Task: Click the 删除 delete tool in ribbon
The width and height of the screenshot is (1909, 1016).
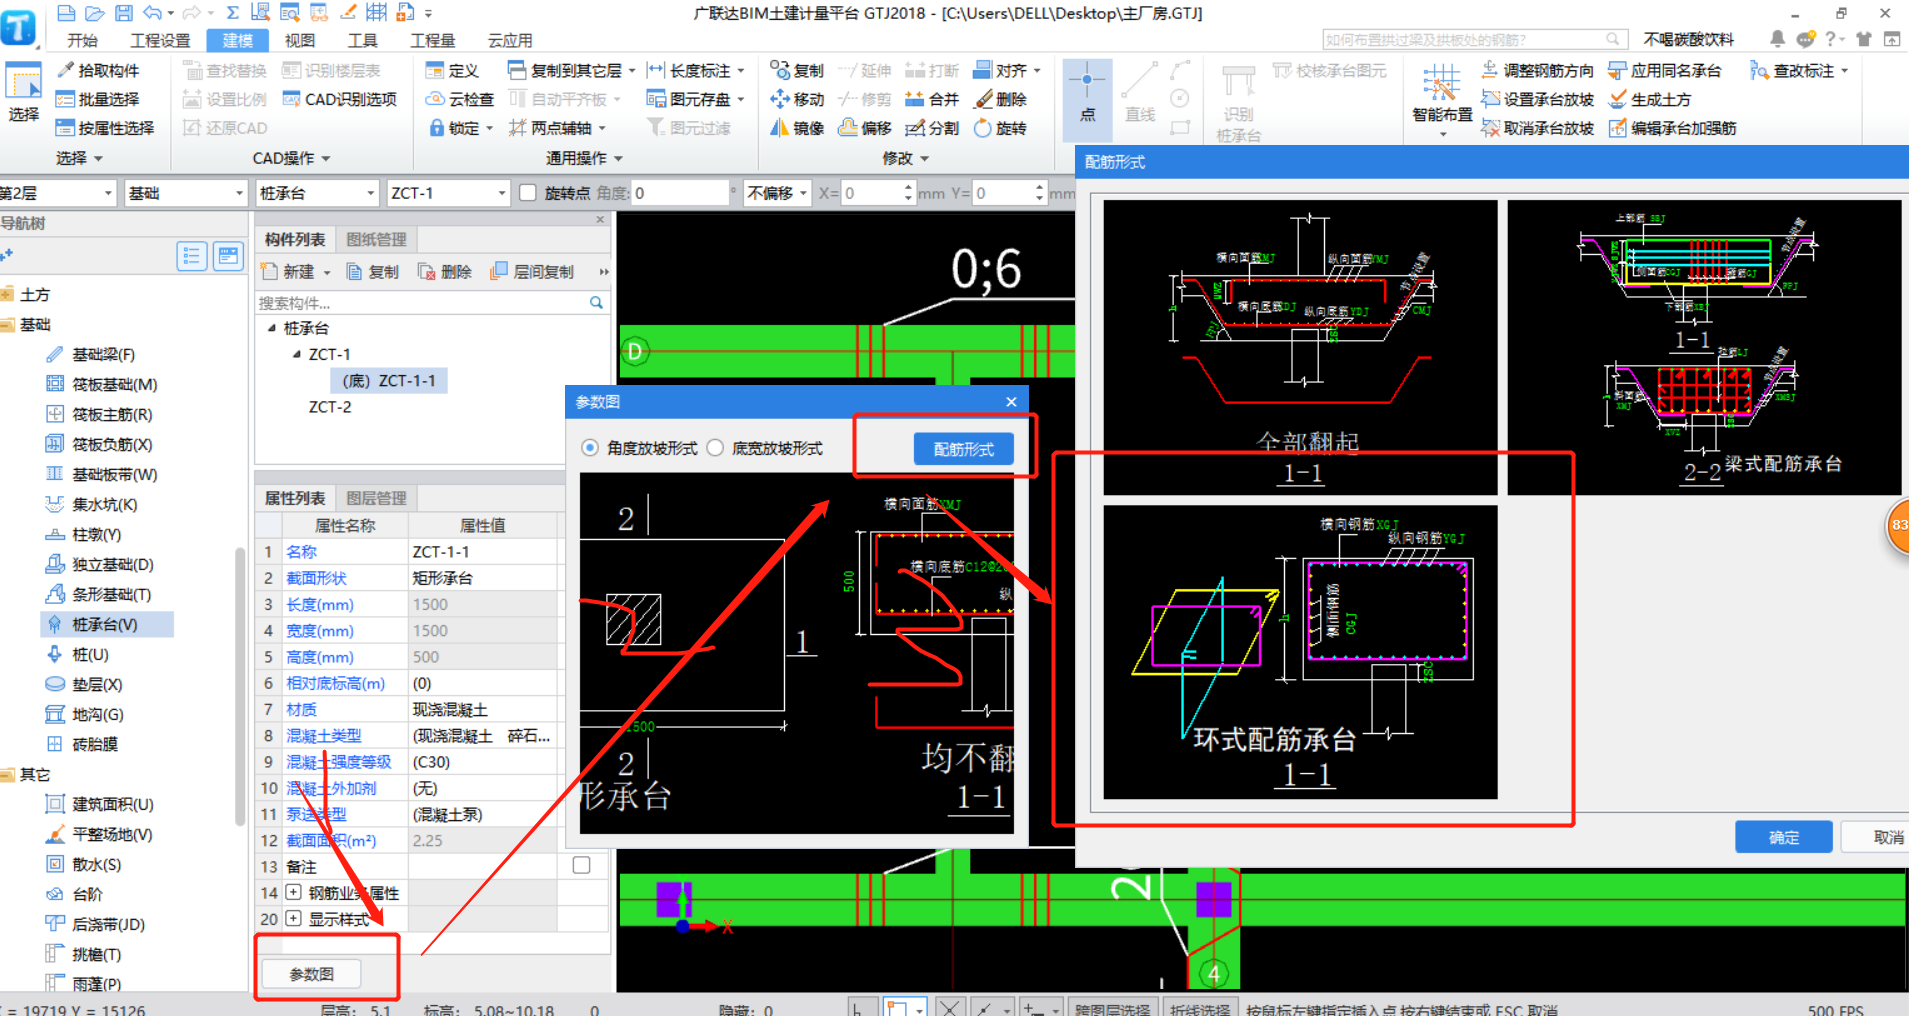Action: click(1001, 99)
